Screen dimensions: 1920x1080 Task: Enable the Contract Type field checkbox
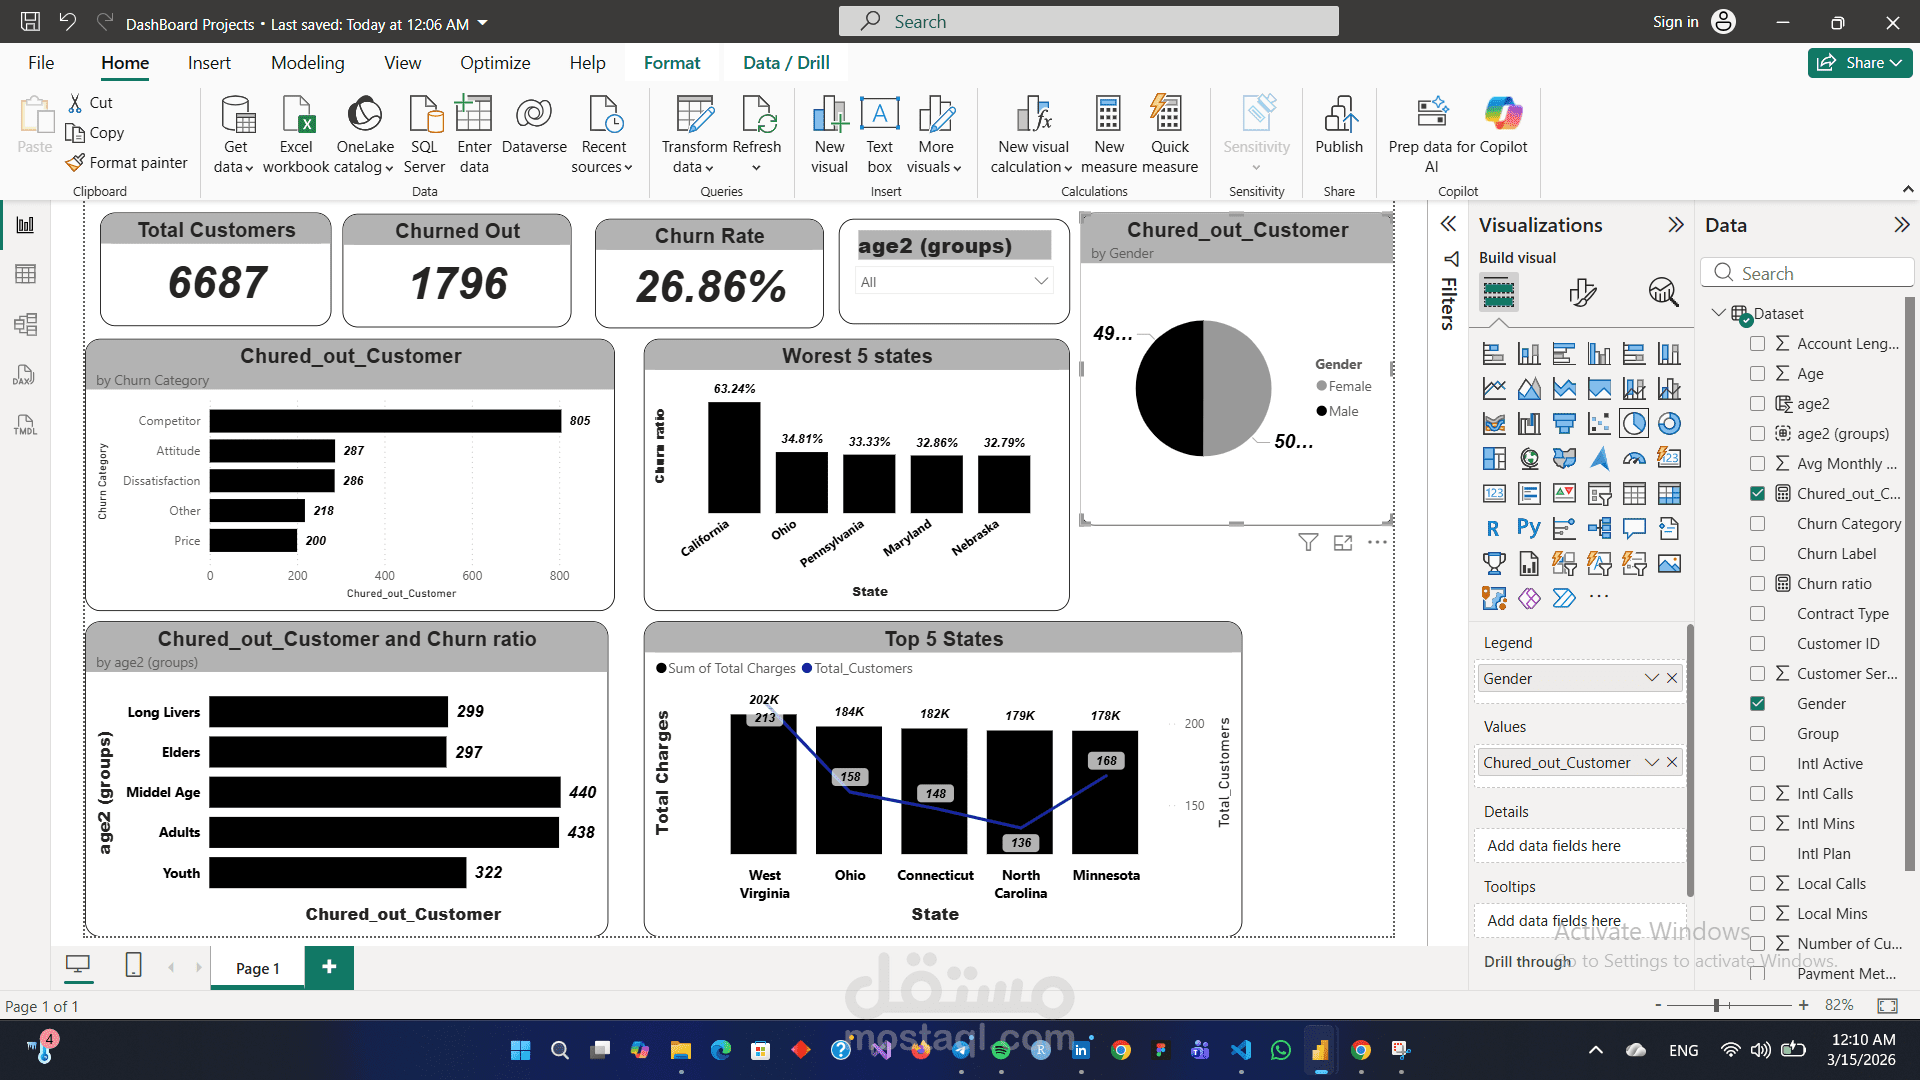click(1757, 614)
